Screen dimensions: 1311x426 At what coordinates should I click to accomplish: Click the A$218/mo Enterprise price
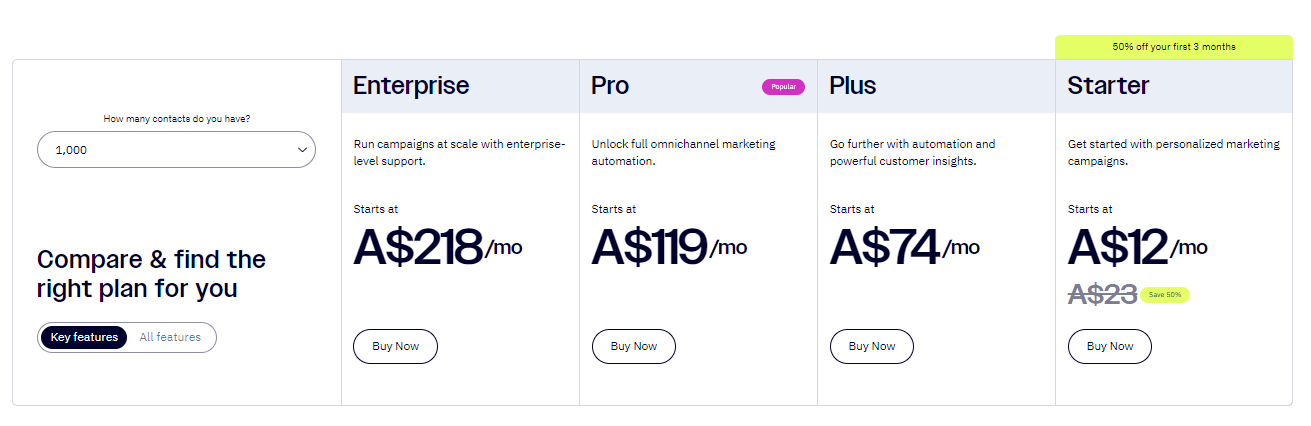coord(437,247)
